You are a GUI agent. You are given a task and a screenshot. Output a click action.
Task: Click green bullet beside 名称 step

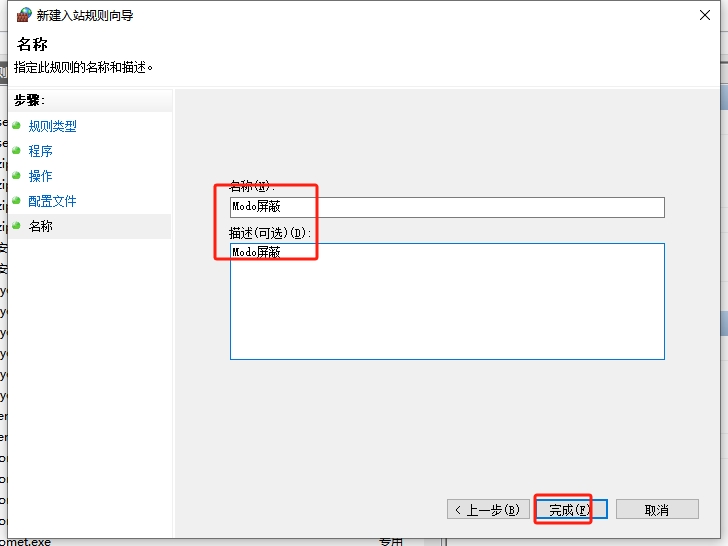16,226
